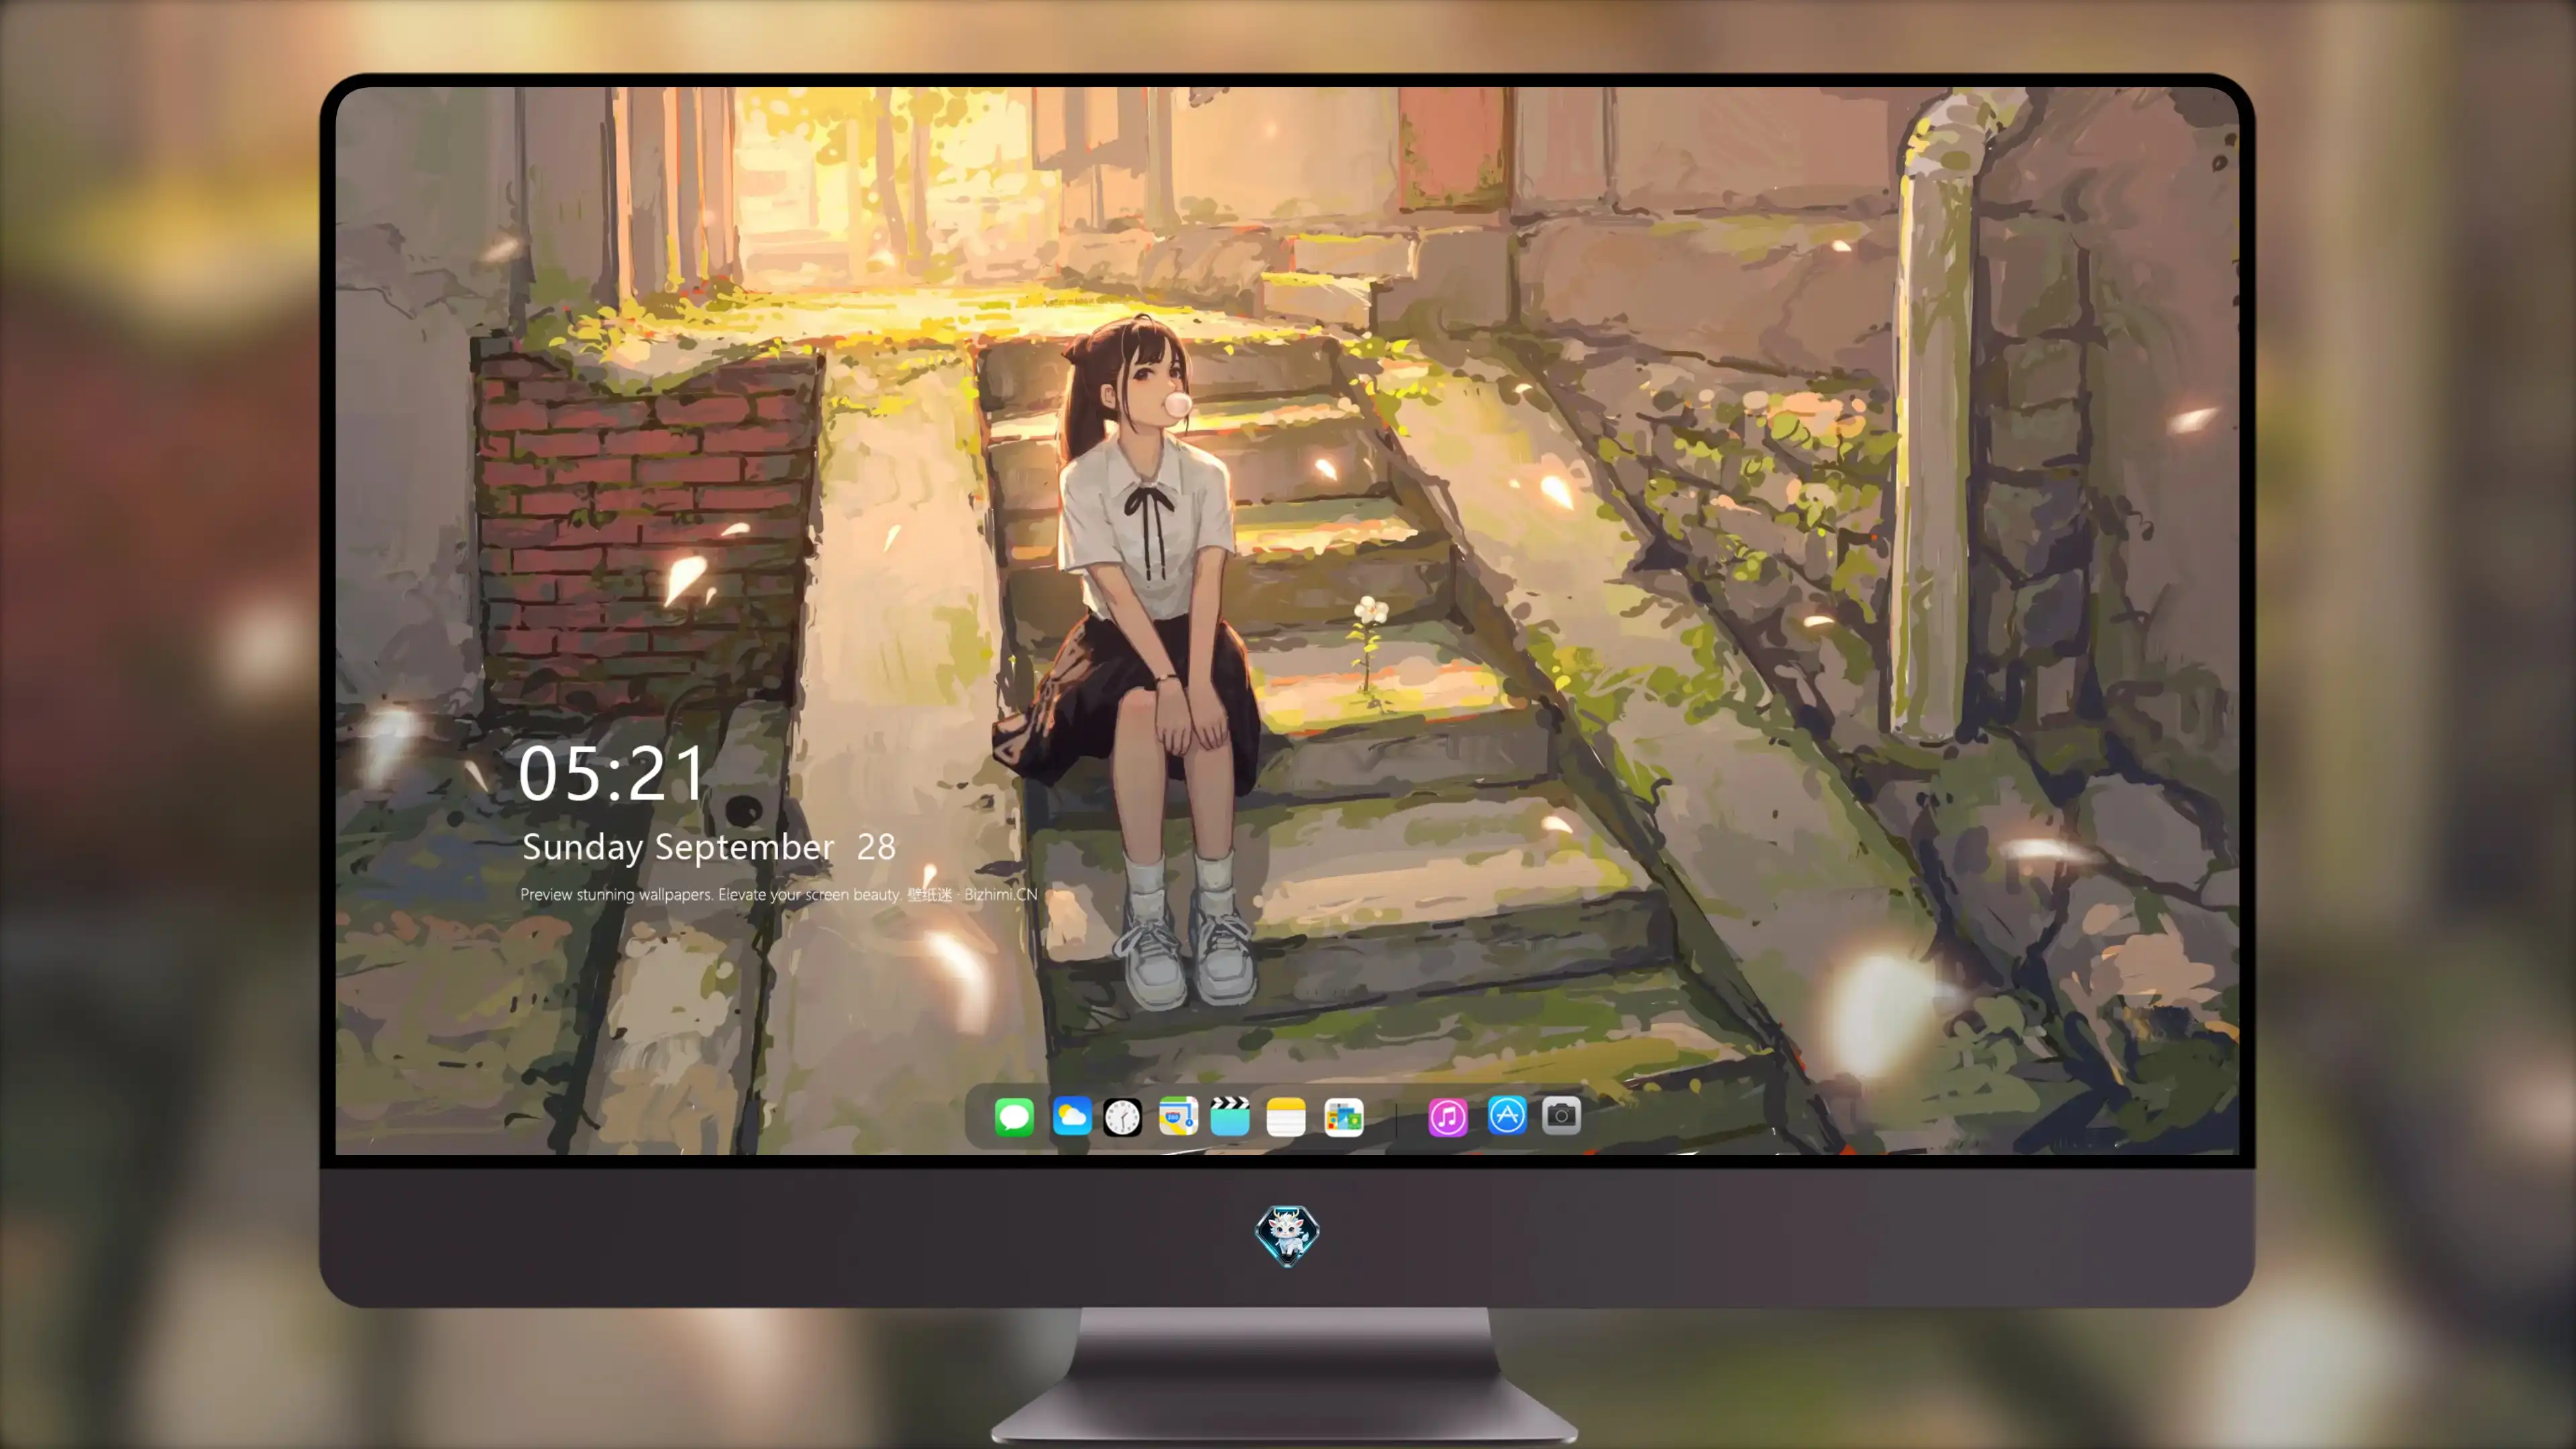Viewport: 2576px width, 1449px height.
Task: Open the App Store in the dock
Action: pyautogui.click(x=1507, y=1116)
